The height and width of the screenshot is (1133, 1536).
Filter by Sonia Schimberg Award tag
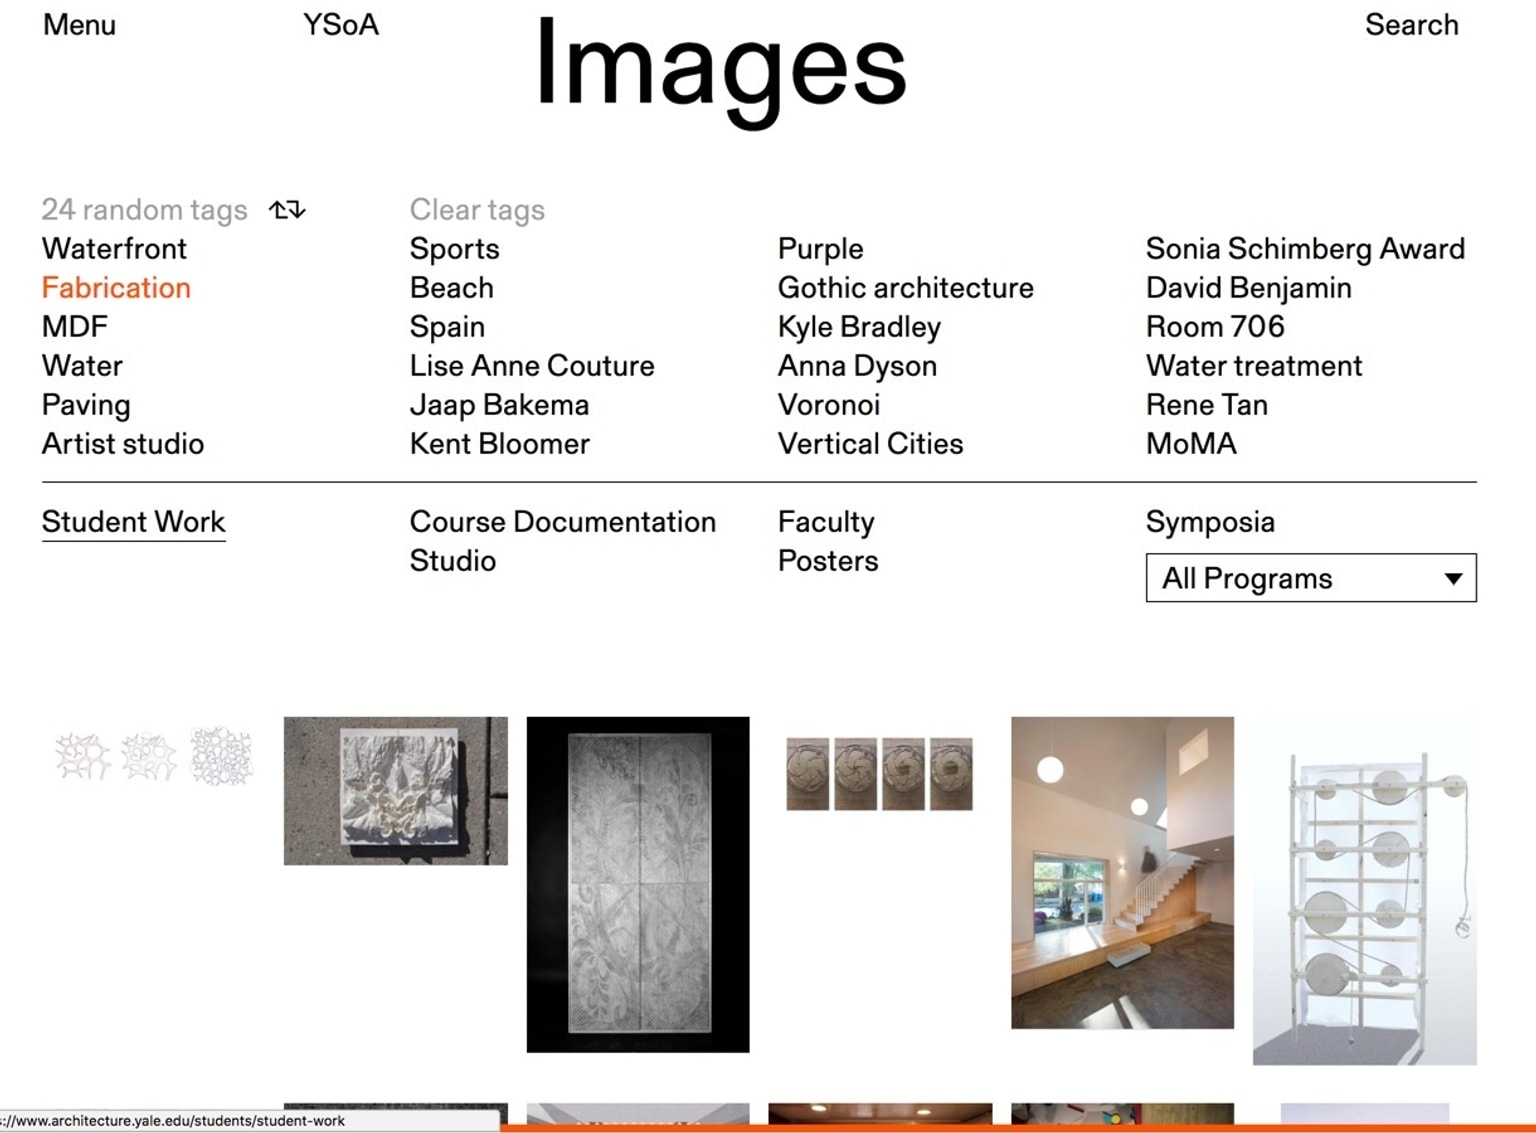coord(1305,249)
